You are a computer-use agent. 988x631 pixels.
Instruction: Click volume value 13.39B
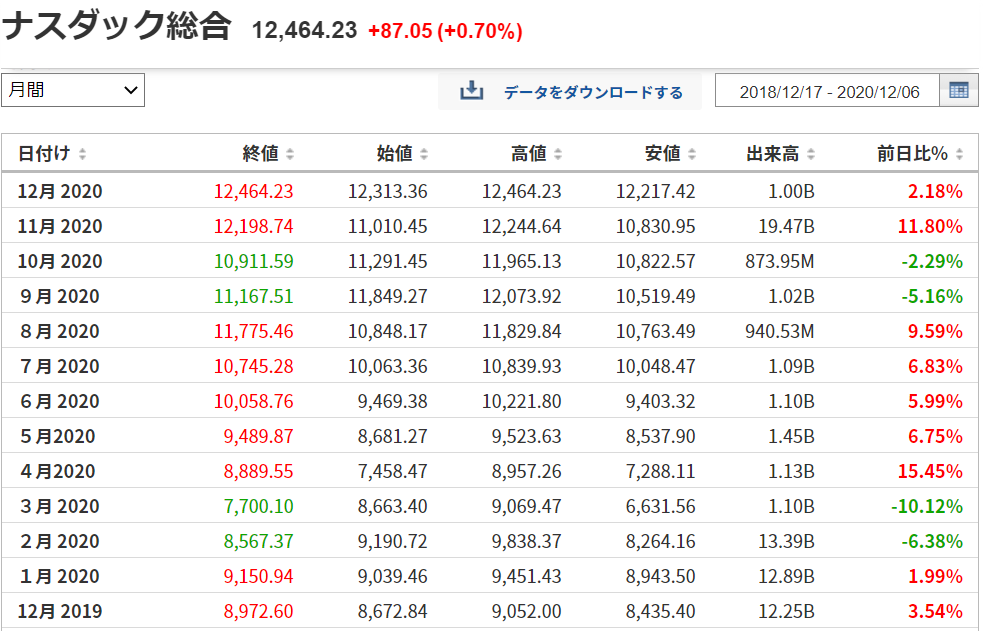pos(786,541)
